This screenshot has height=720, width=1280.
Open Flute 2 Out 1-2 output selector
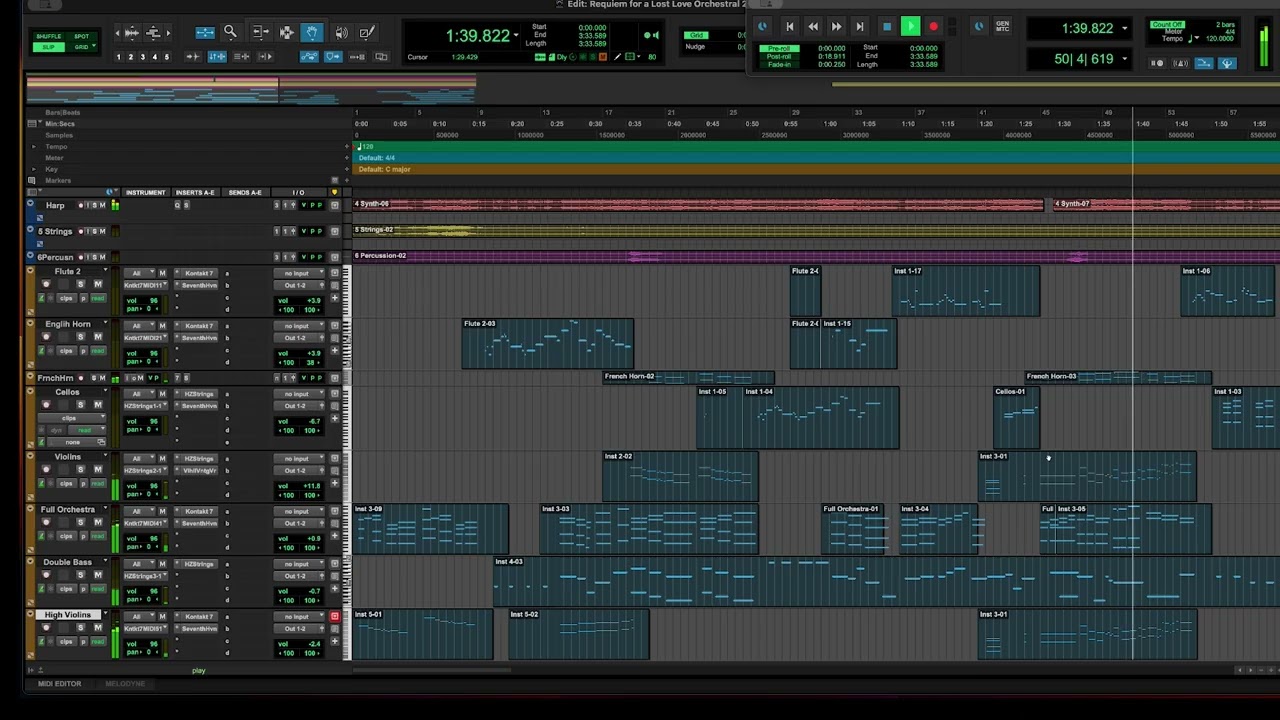[299, 285]
